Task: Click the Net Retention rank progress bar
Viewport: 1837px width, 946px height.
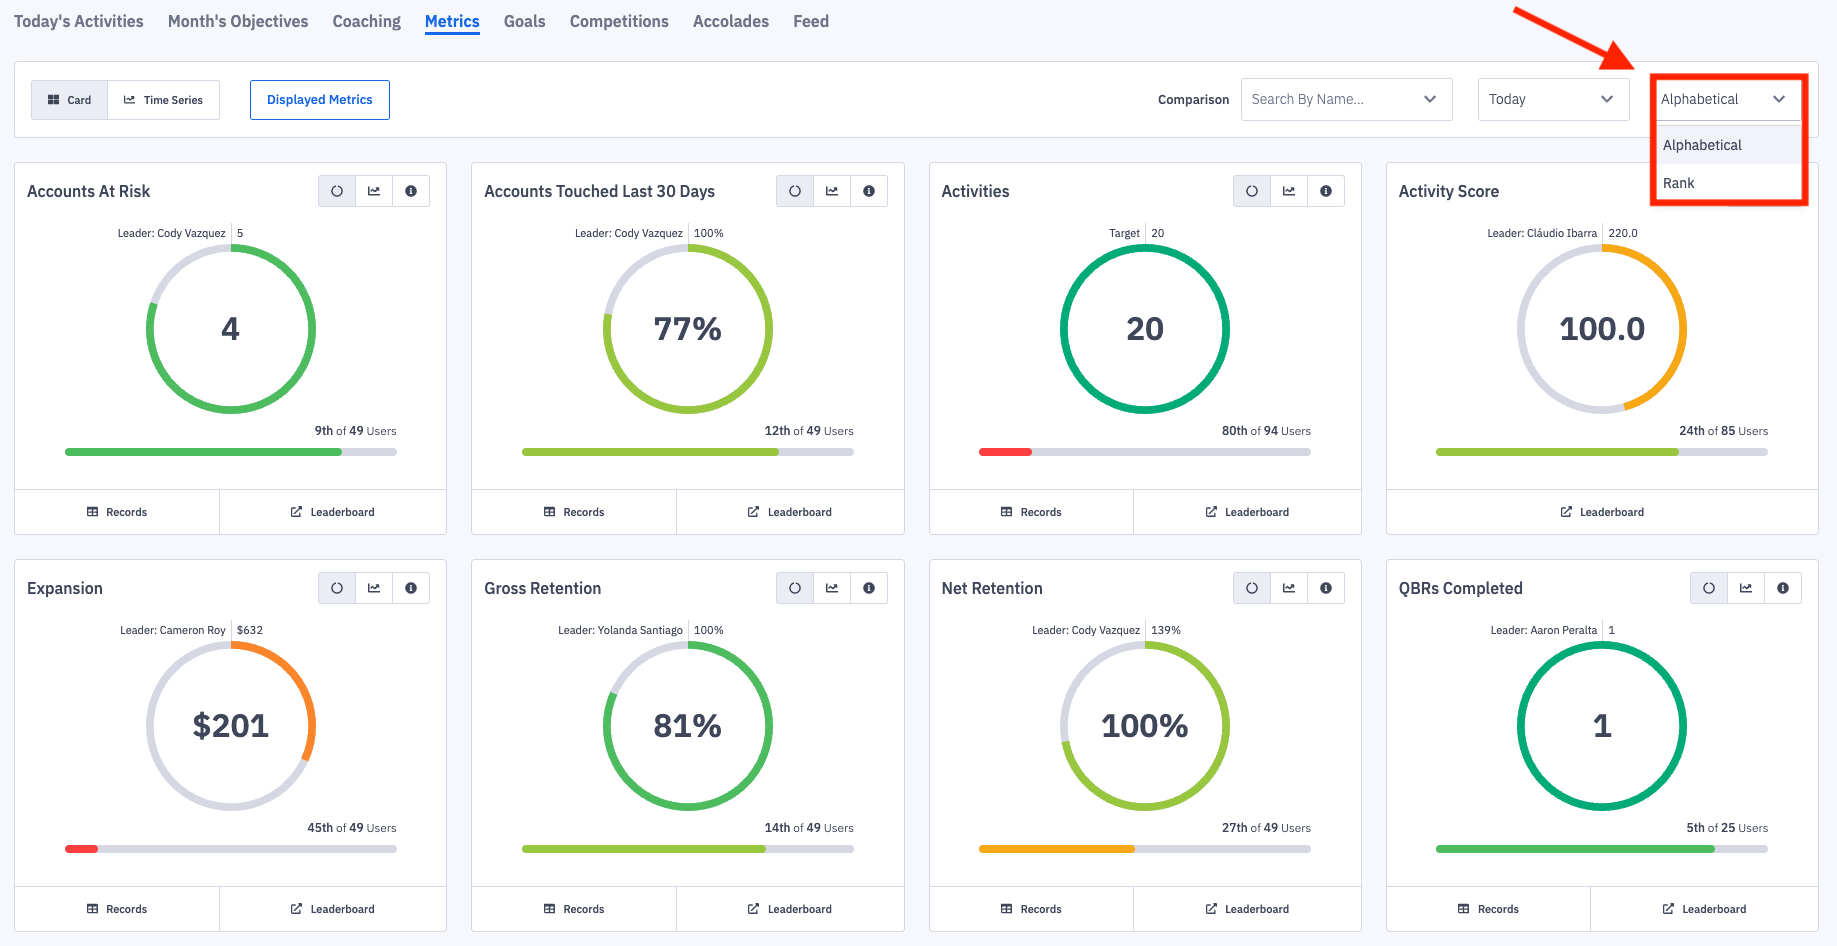Action: point(1145,849)
